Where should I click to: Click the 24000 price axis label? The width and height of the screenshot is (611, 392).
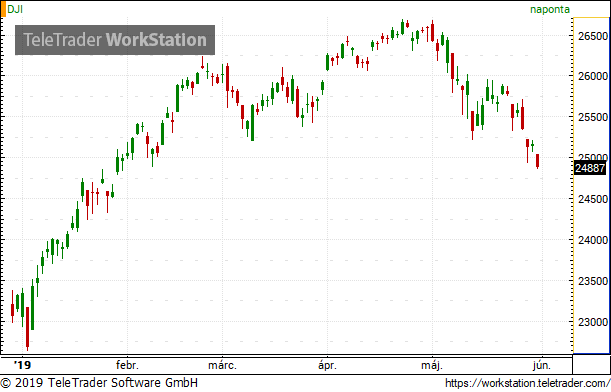click(x=593, y=240)
